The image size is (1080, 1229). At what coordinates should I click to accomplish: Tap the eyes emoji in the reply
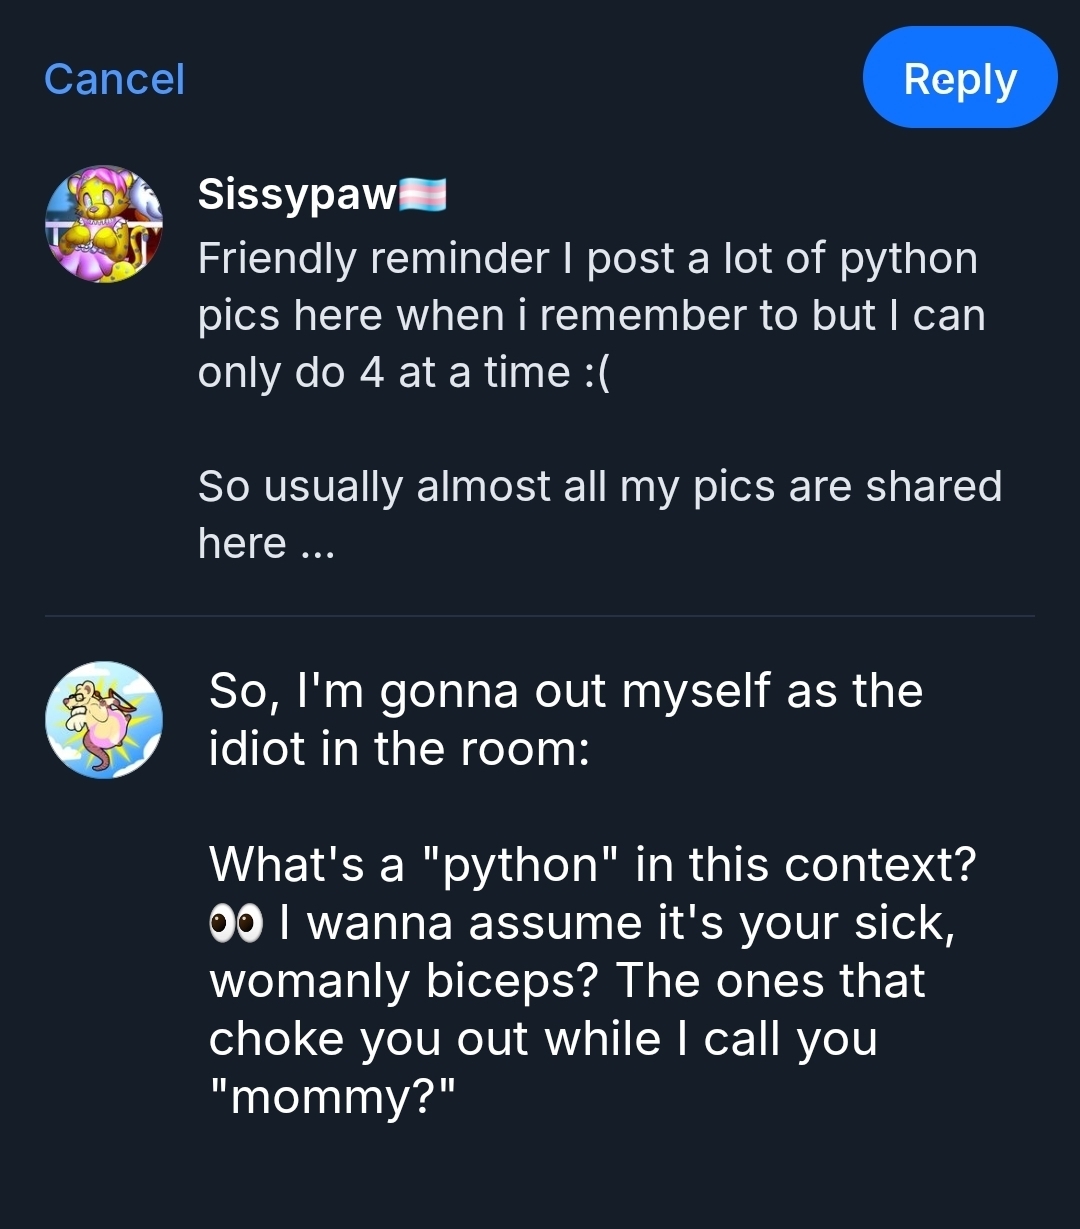point(235,924)
